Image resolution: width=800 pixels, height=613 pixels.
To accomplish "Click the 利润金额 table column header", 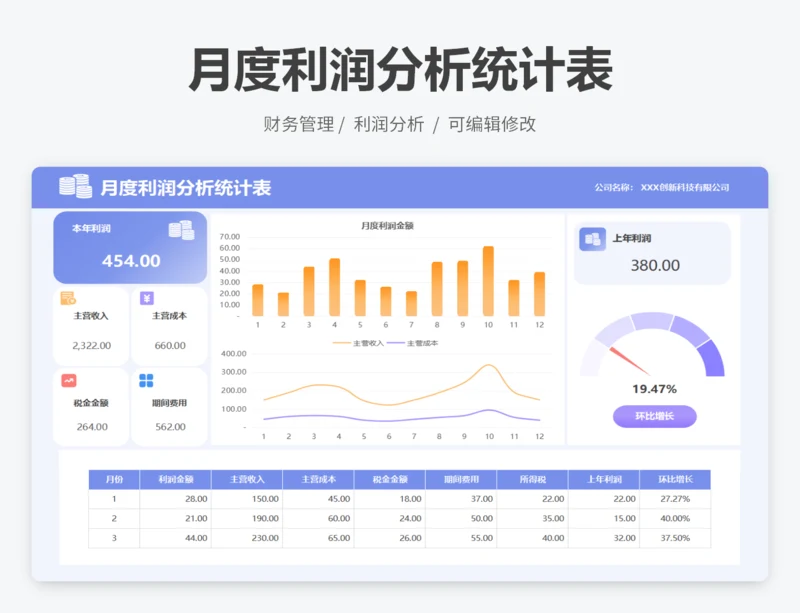I will pyautogui.click(x=176, y=479).
